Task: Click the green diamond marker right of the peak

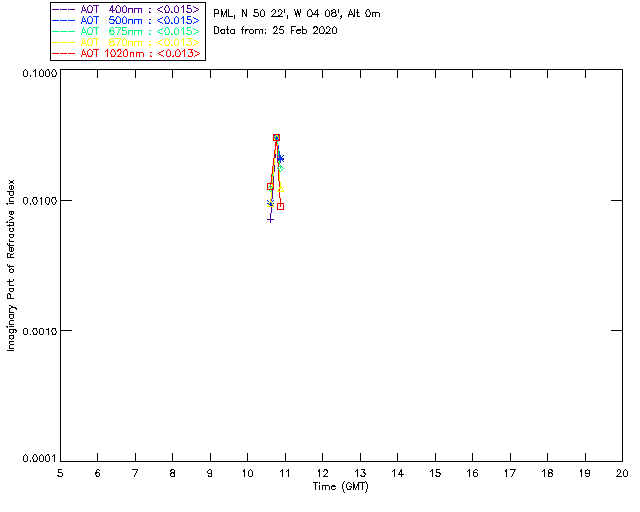Action: [x=280, y=168]
